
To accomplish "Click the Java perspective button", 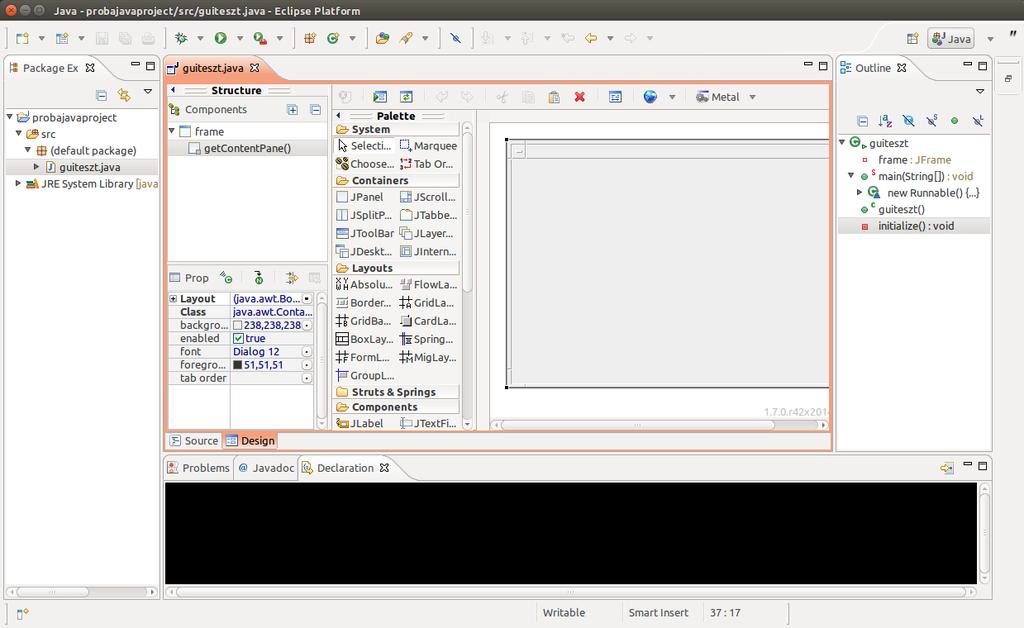I will click(951, 39).
